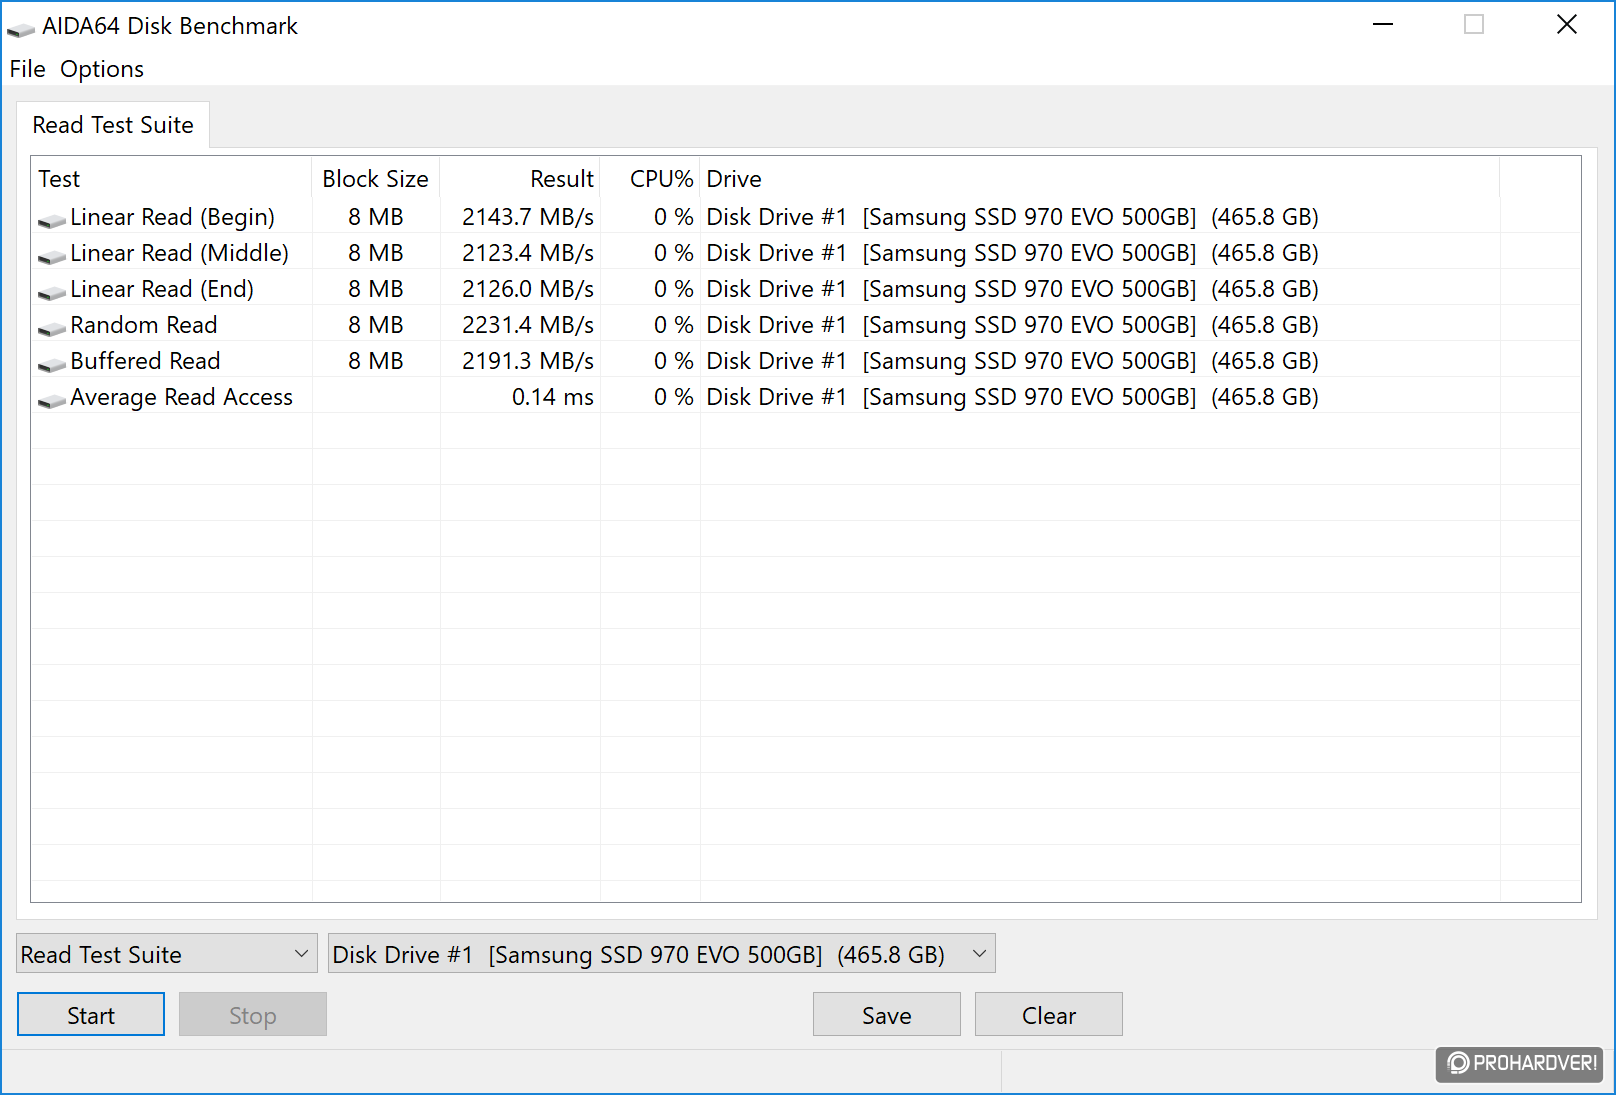Select the Linear Read (End) test name
The width and height of the screenshot is (1616, 1095).
click(x=162, y=289)
